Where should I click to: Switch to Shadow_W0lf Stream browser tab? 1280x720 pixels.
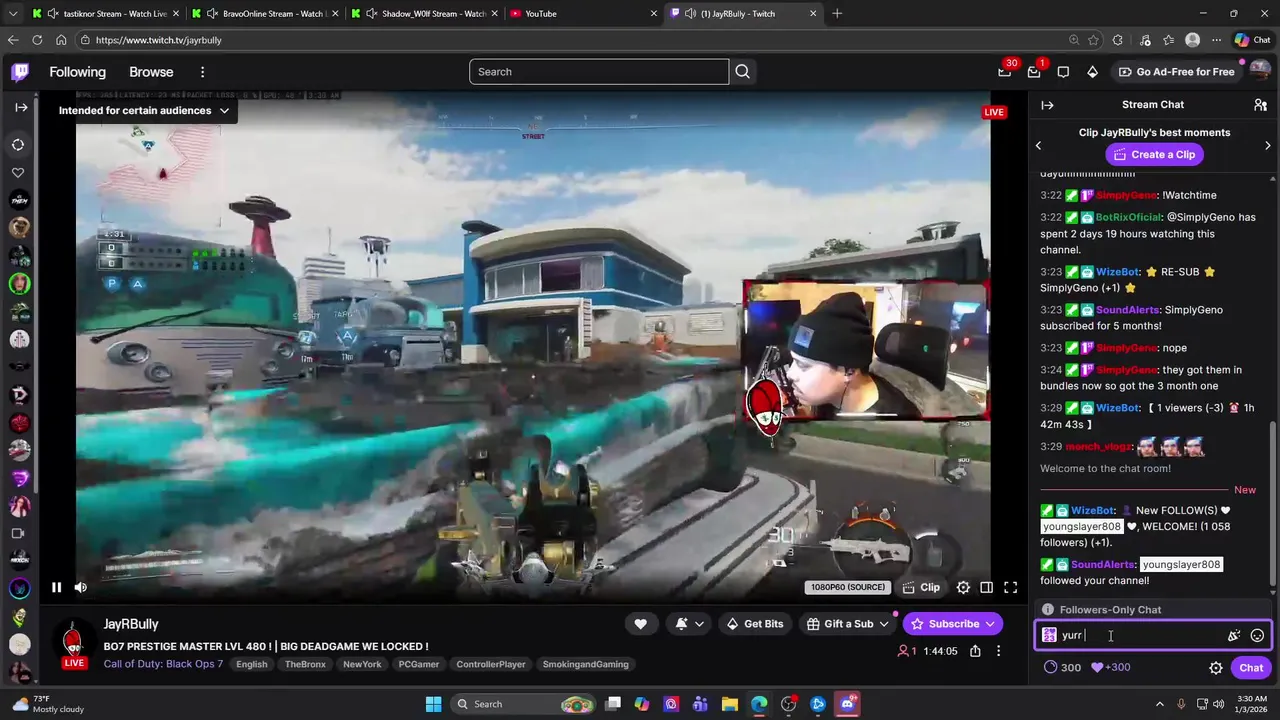424,14
